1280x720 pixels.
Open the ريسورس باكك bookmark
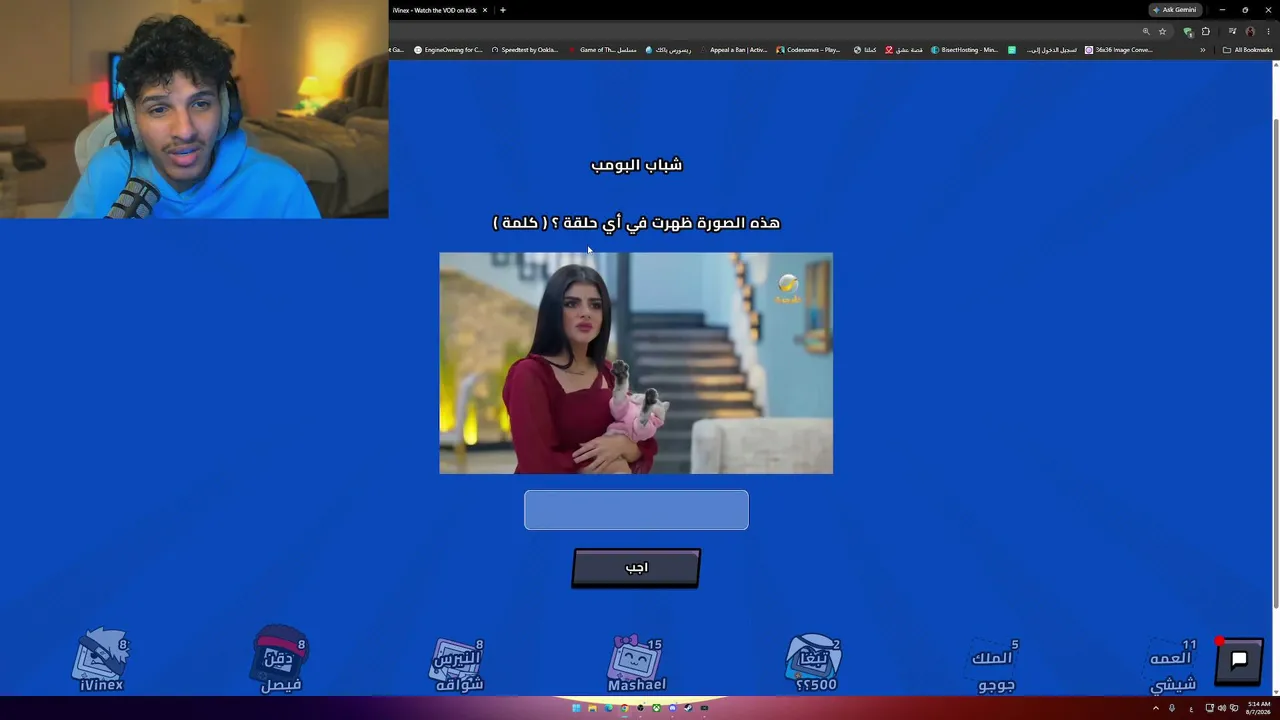pyautogui.click(x=668, y=50)
